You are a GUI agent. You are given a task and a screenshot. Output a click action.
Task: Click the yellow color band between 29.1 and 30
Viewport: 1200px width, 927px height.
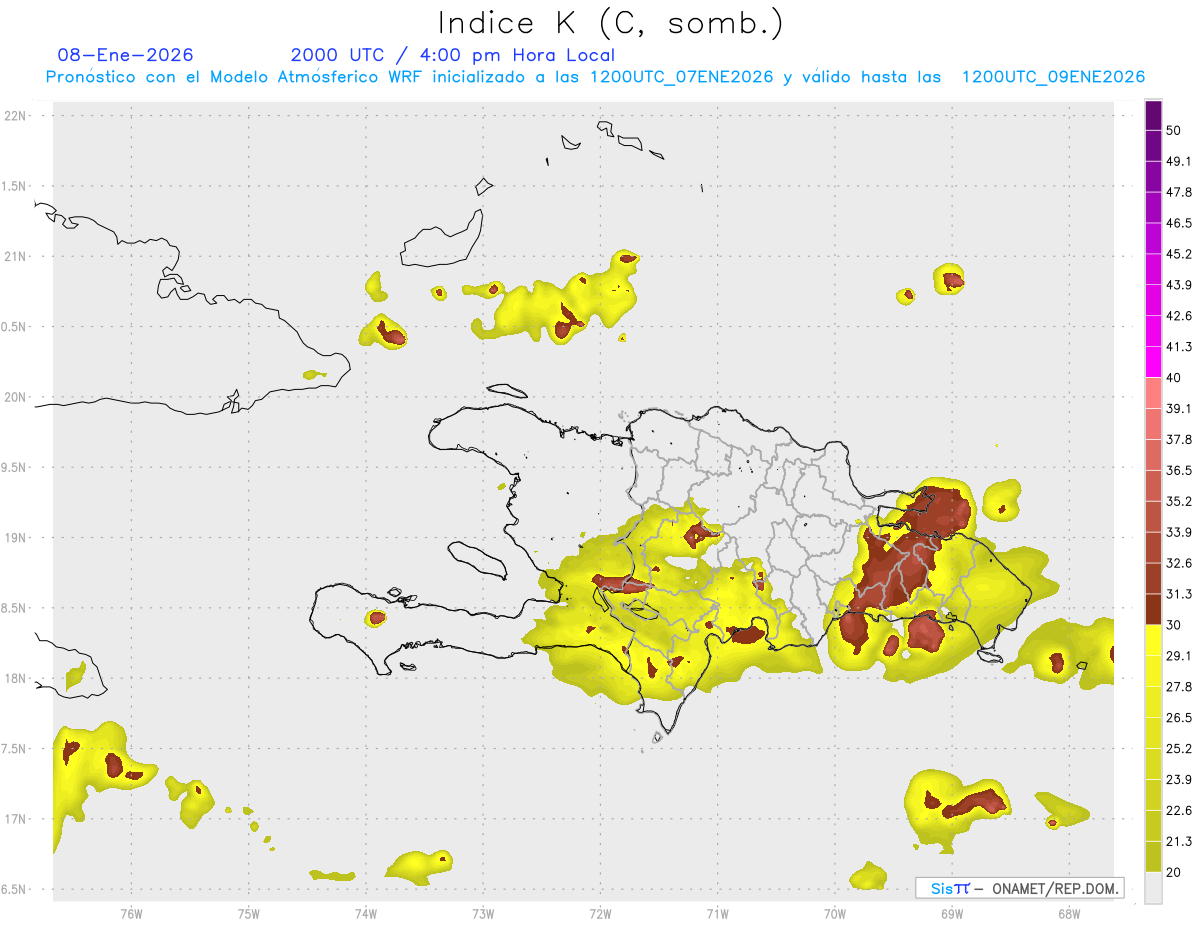pyautogui.click(x=1154, y=639)
